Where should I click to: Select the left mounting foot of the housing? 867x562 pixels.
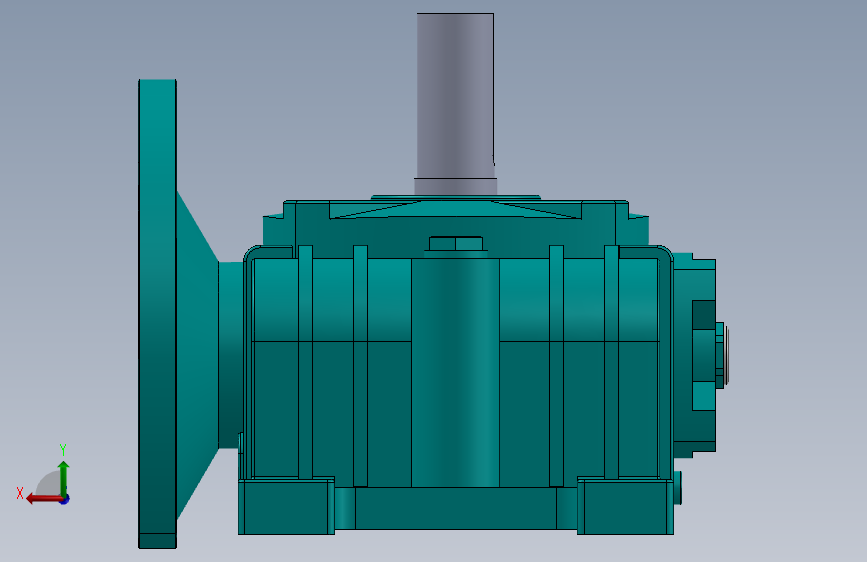click(x=286, y=506)
